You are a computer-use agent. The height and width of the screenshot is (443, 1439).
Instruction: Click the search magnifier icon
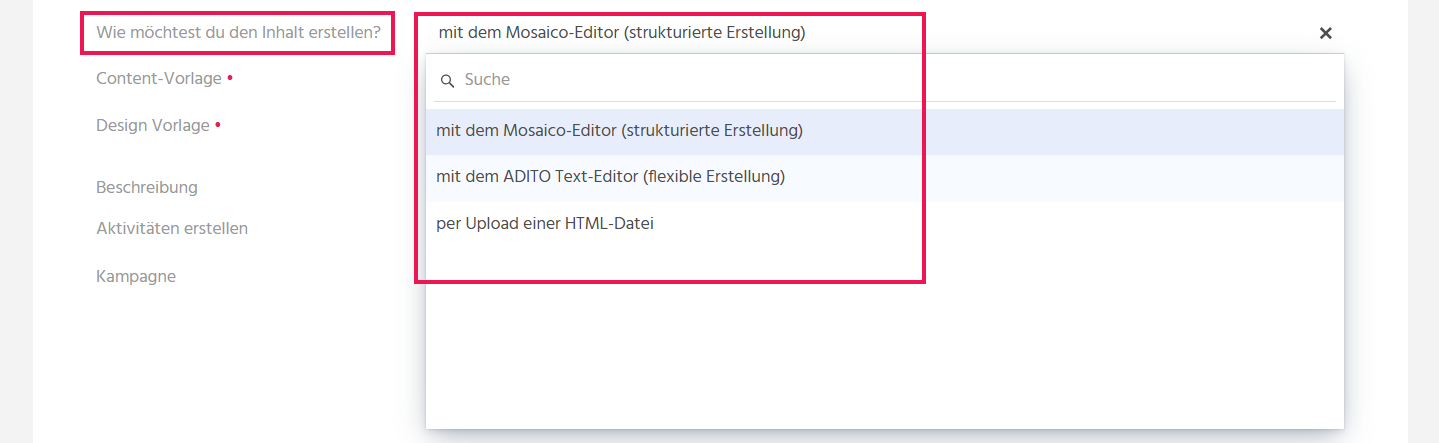(x=448, y=80)
